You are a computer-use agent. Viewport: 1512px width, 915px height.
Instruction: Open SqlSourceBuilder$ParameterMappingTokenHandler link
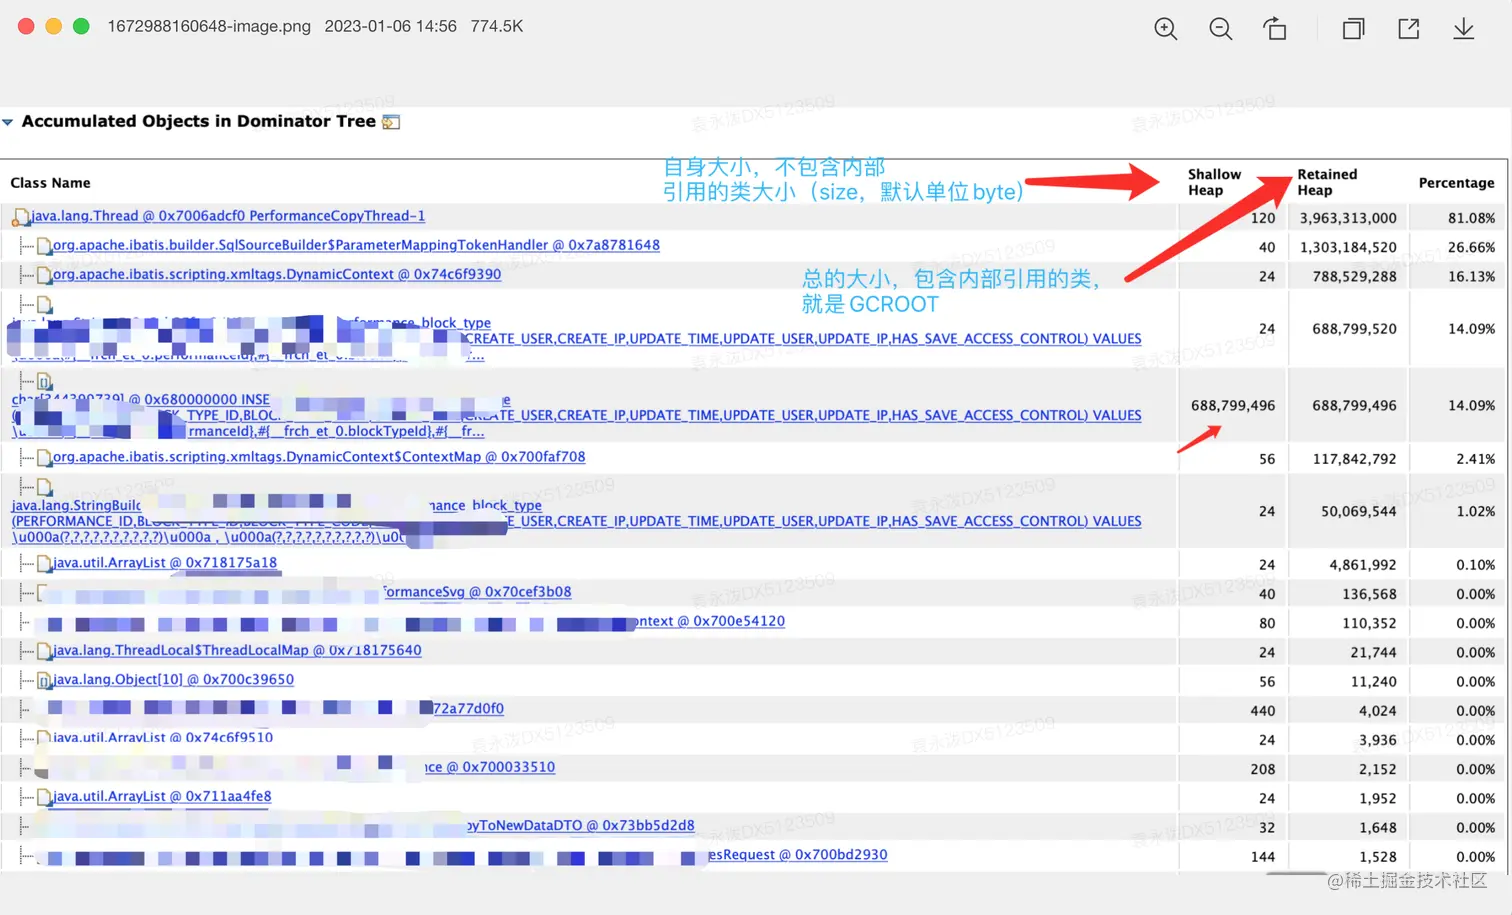356,245
